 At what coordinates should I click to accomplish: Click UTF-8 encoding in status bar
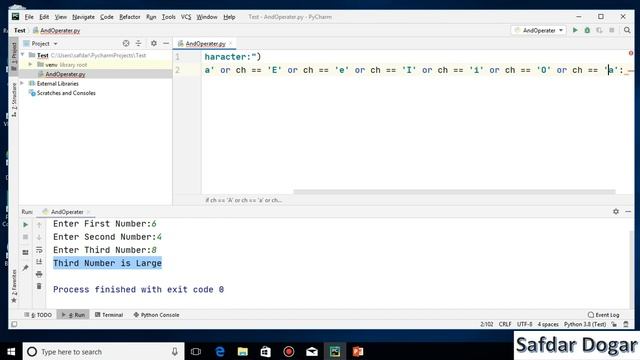click(524, 324)
